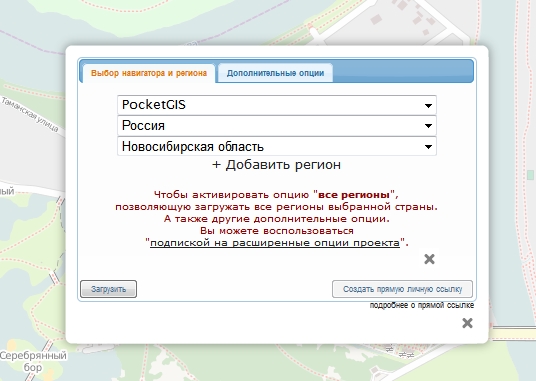This screenshot has height=381, width=536.
Task: Open the PocketGIS navigator selection box
Action: tap(277, 105)
